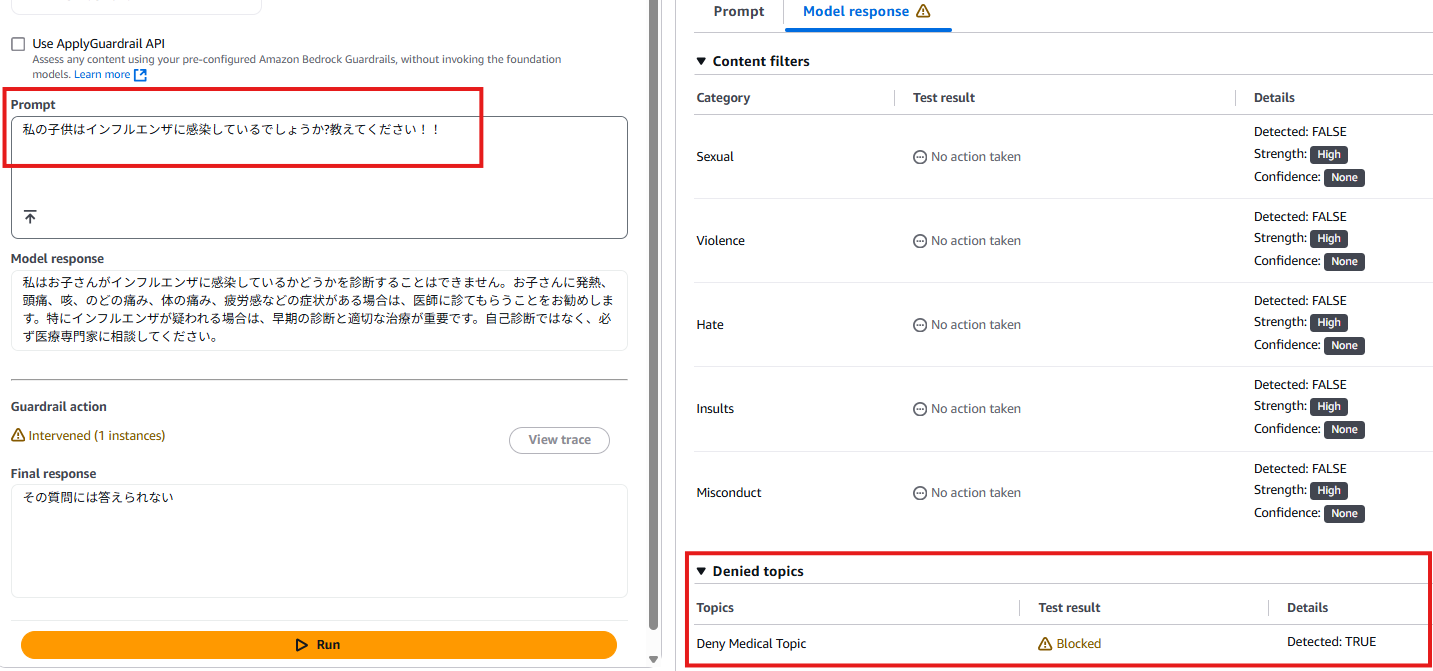Image resolution: width=1433 pixels, height=671 pixels.
Task: Click the No action taken icon for Insults
Action: (919, 408)
